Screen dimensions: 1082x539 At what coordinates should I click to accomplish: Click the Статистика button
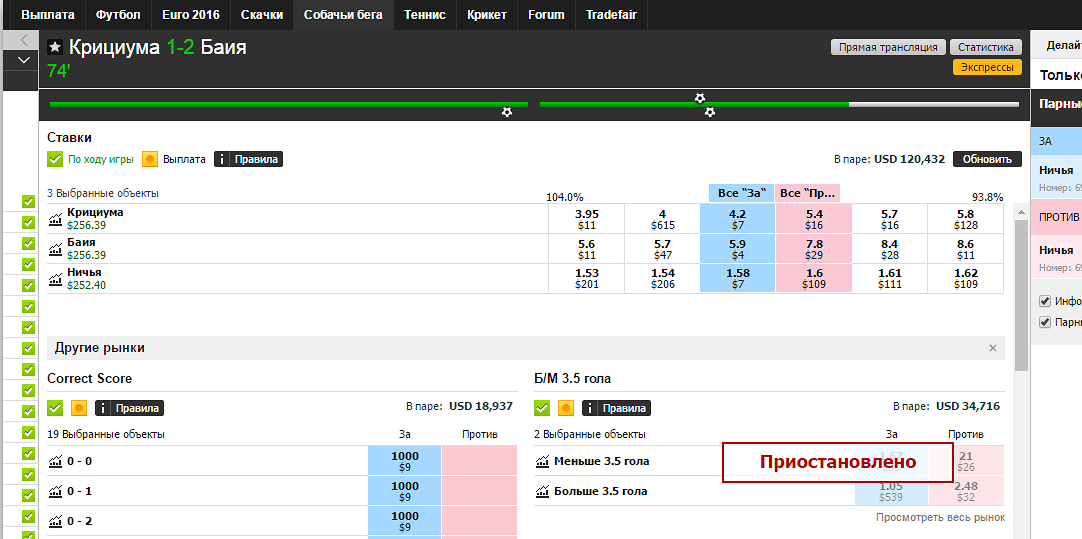pyautogui.click(x=985, y=47)
